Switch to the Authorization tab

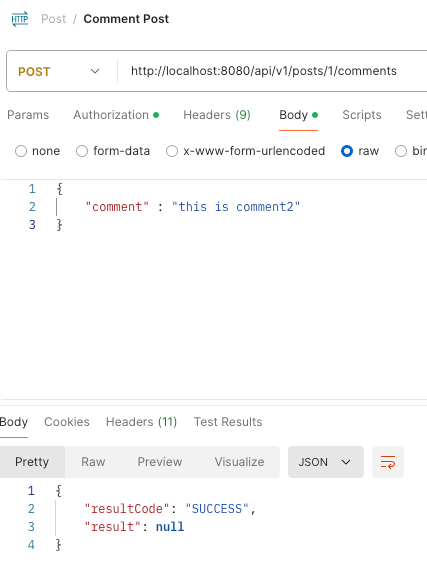tap(116, 115)
